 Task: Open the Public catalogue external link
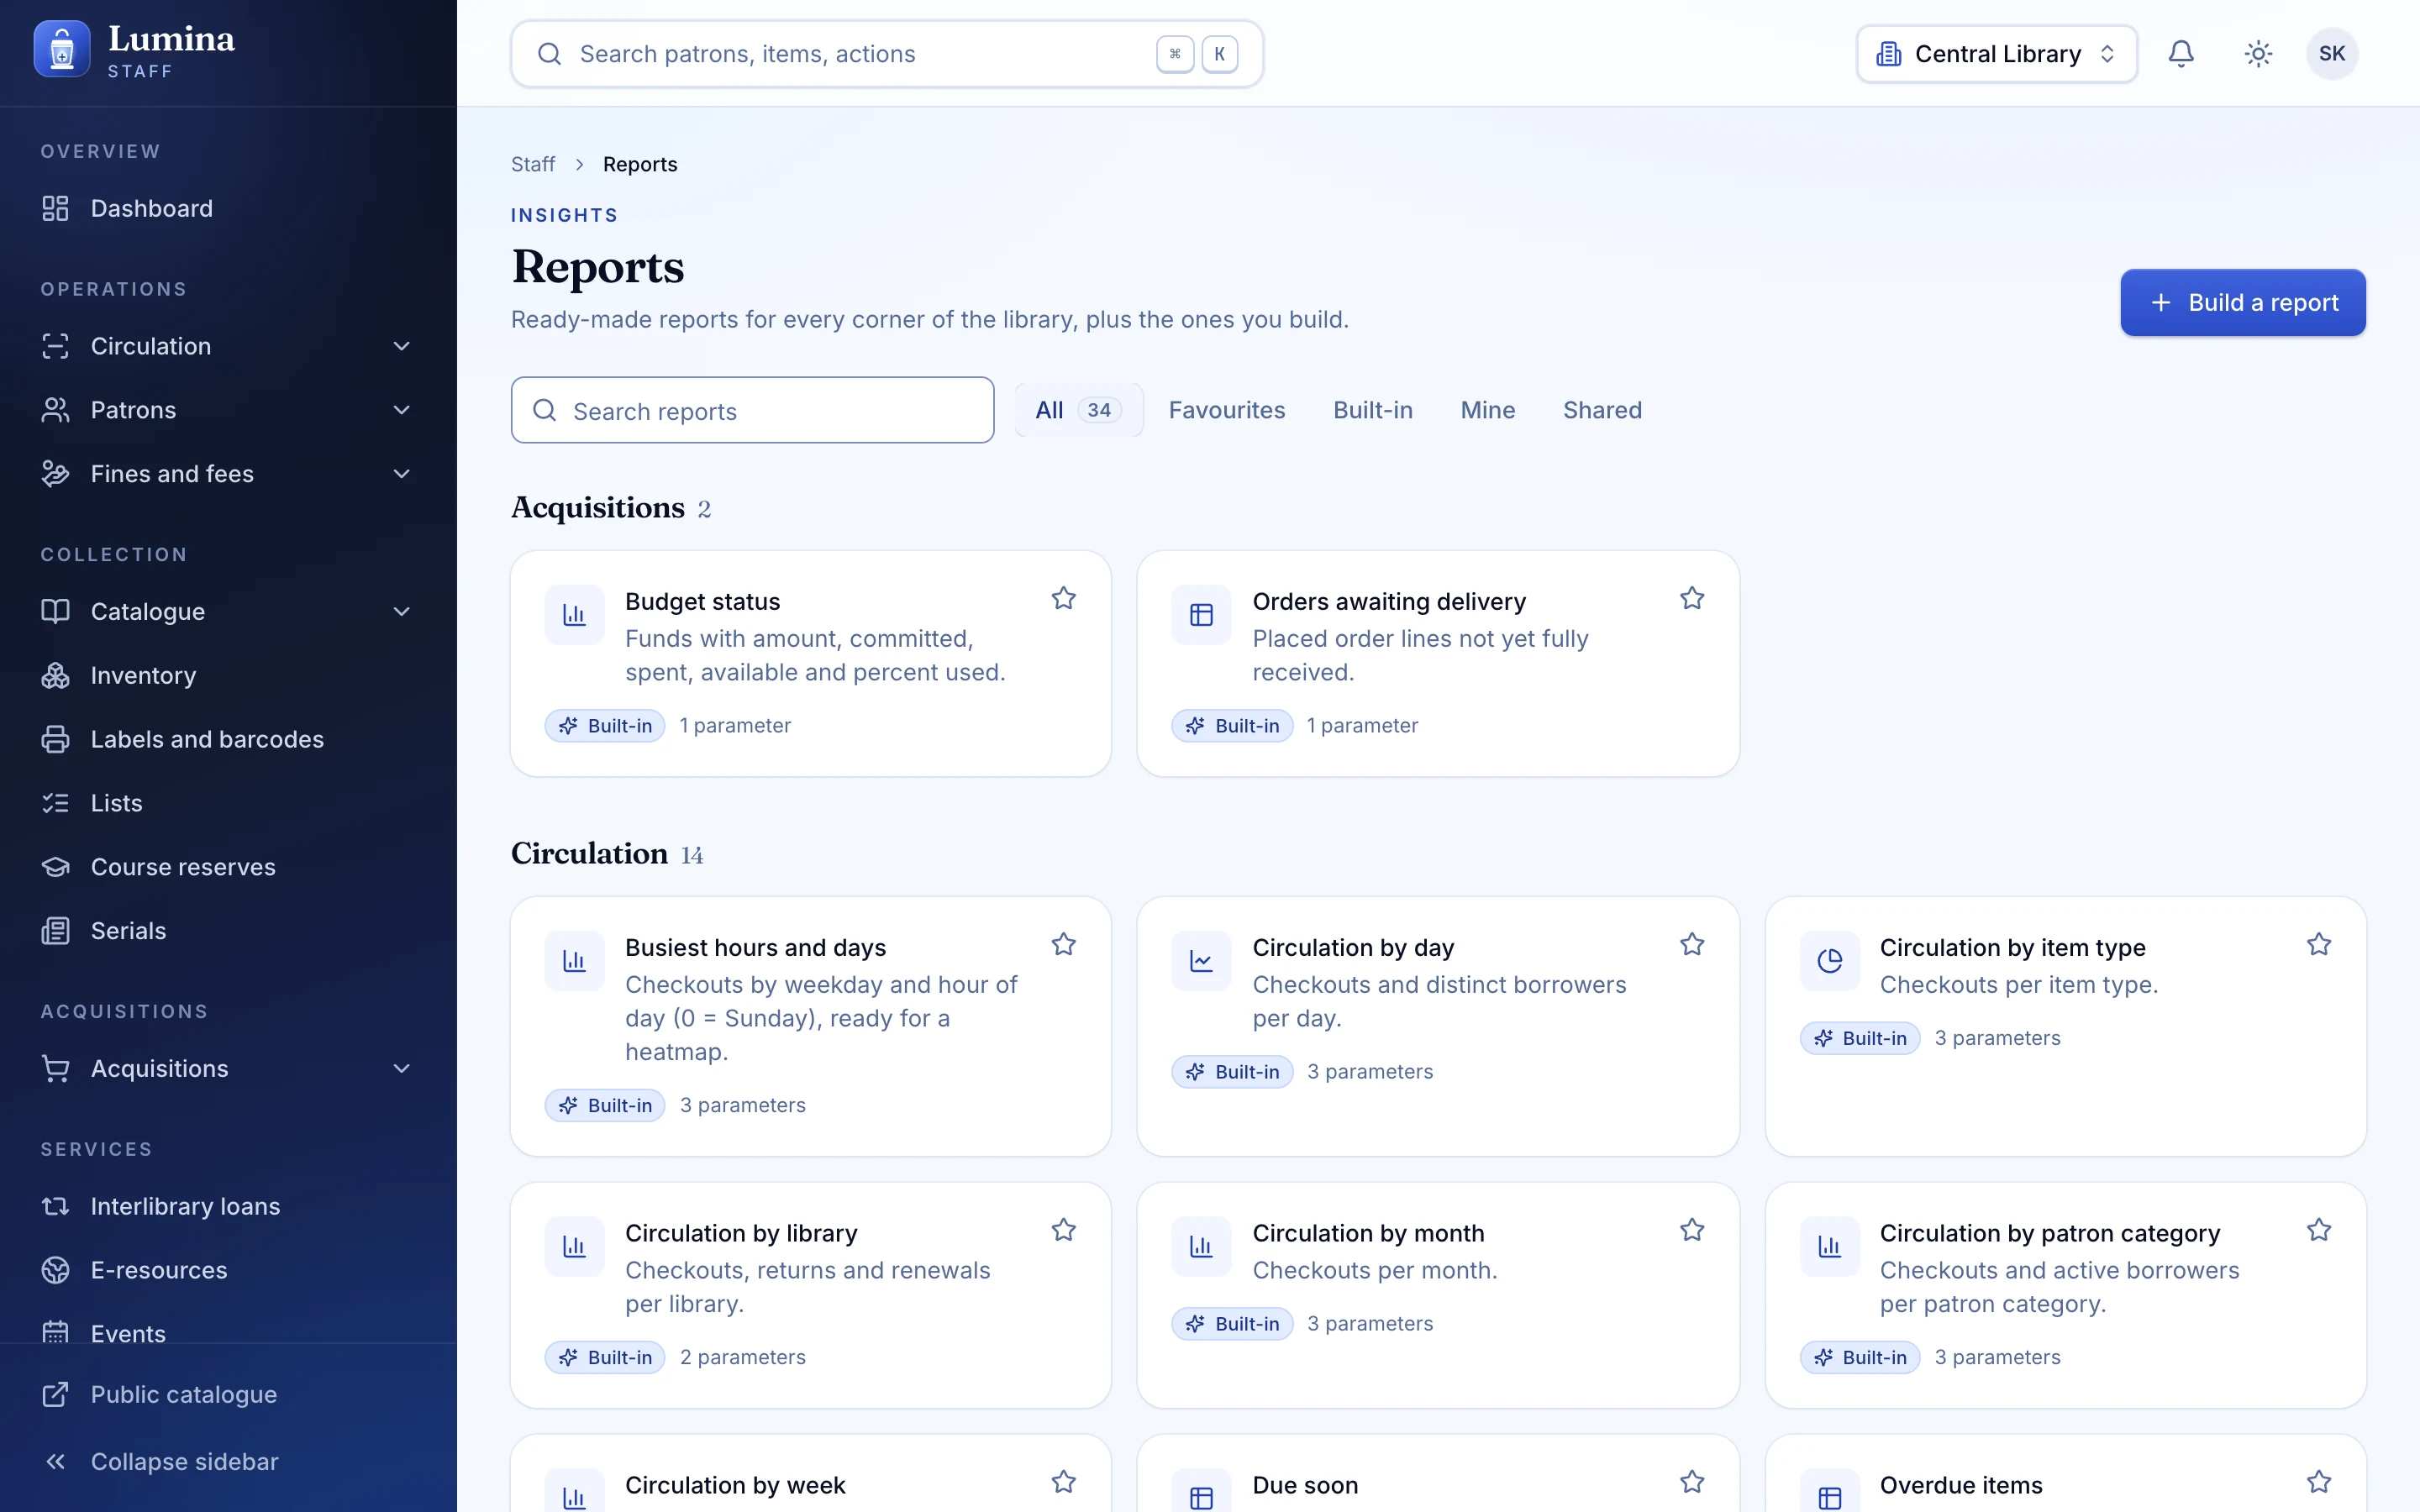(x=228, y=1394)
